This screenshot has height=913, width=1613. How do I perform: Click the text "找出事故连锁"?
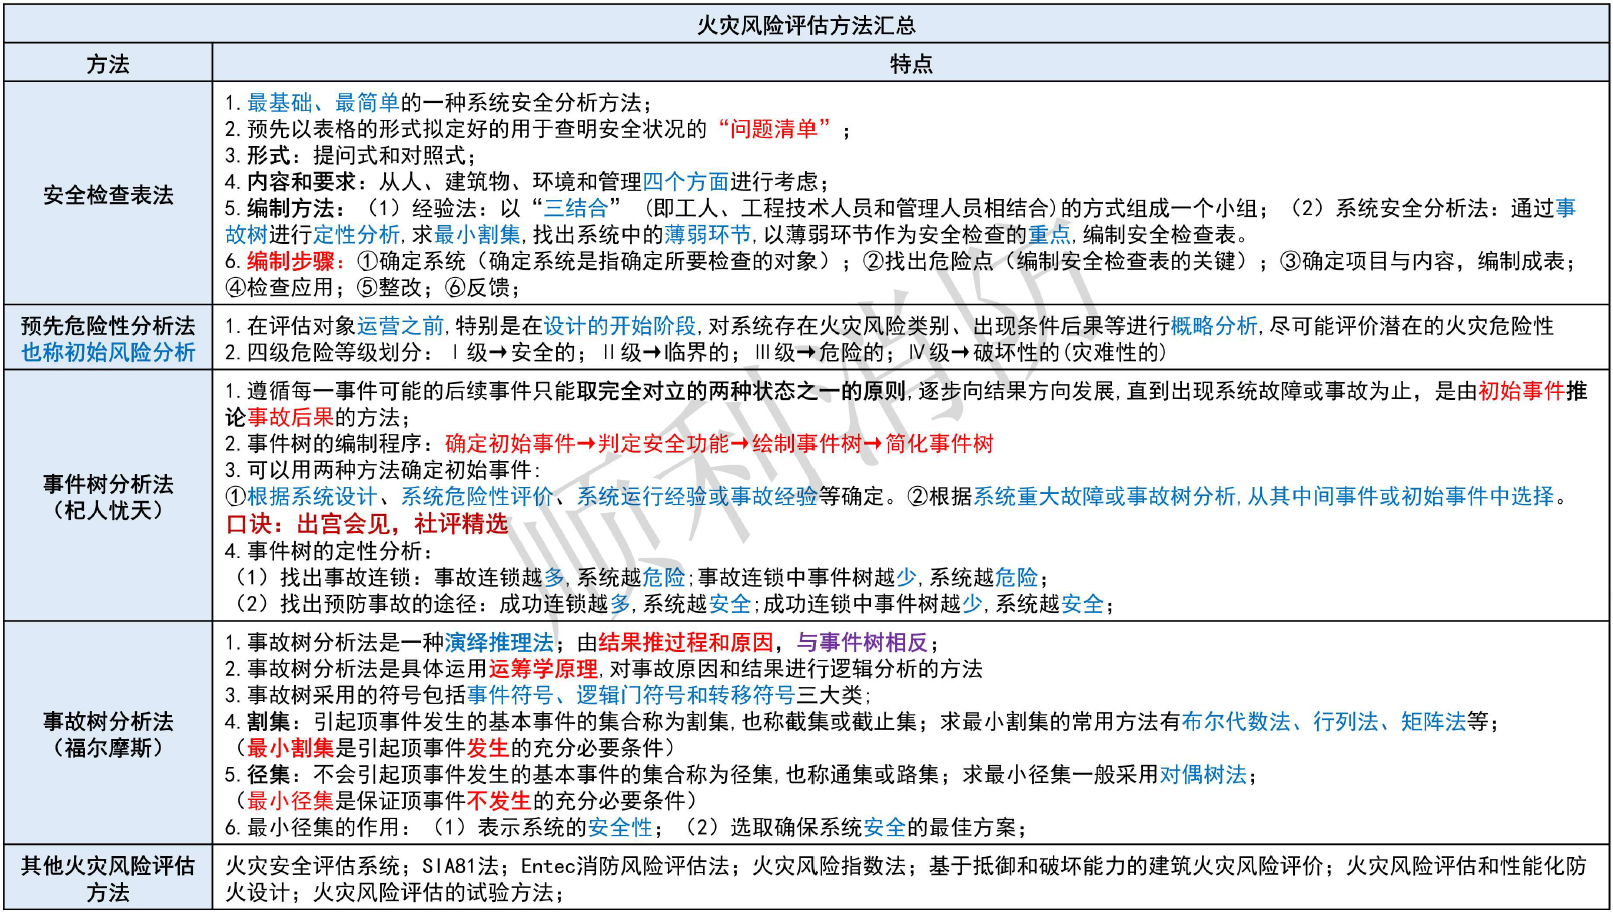pos(345,577)
